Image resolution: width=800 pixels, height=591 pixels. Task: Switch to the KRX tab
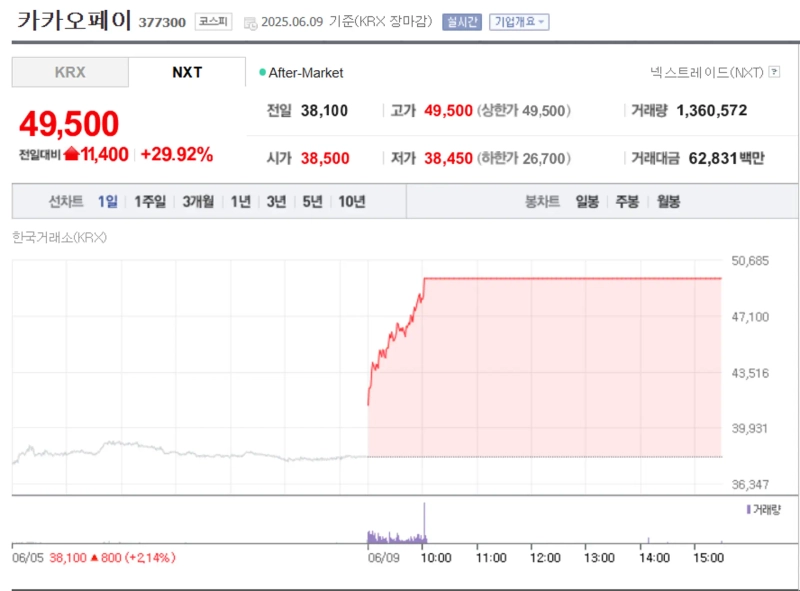70,72
